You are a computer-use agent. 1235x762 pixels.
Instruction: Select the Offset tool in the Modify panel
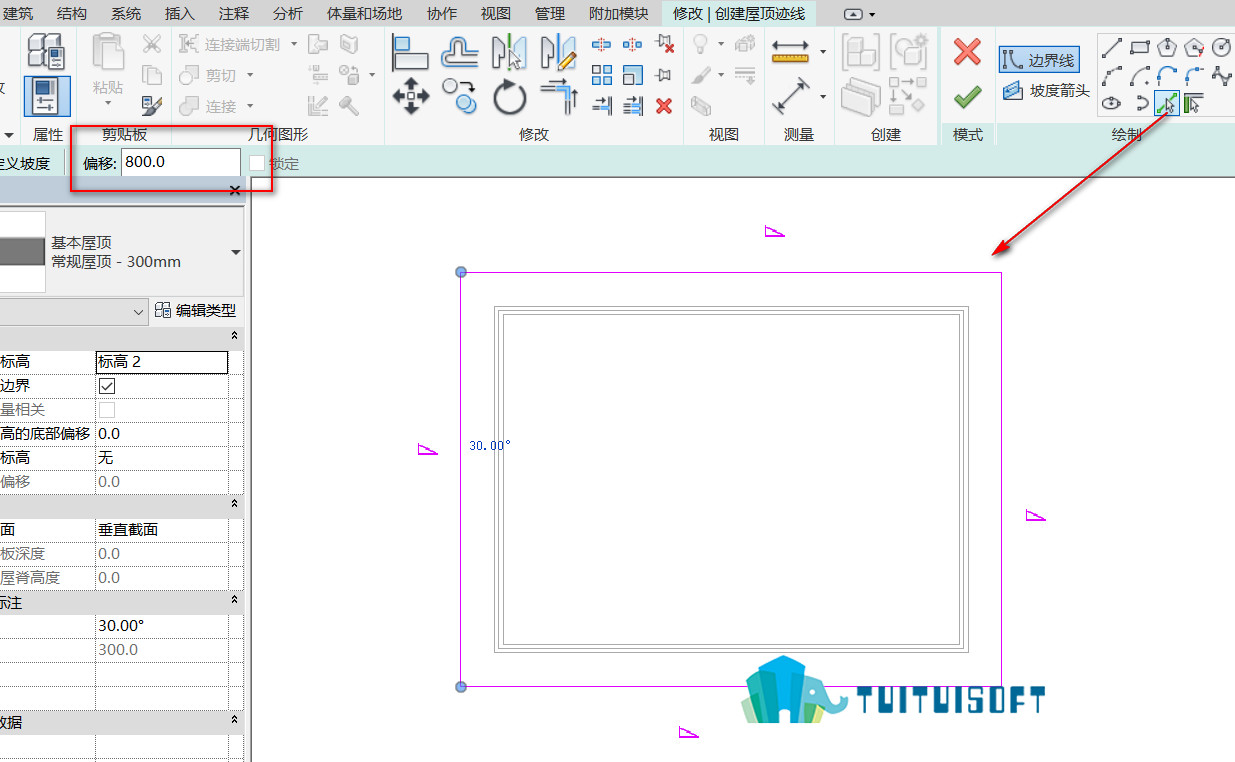click(459, 50)
